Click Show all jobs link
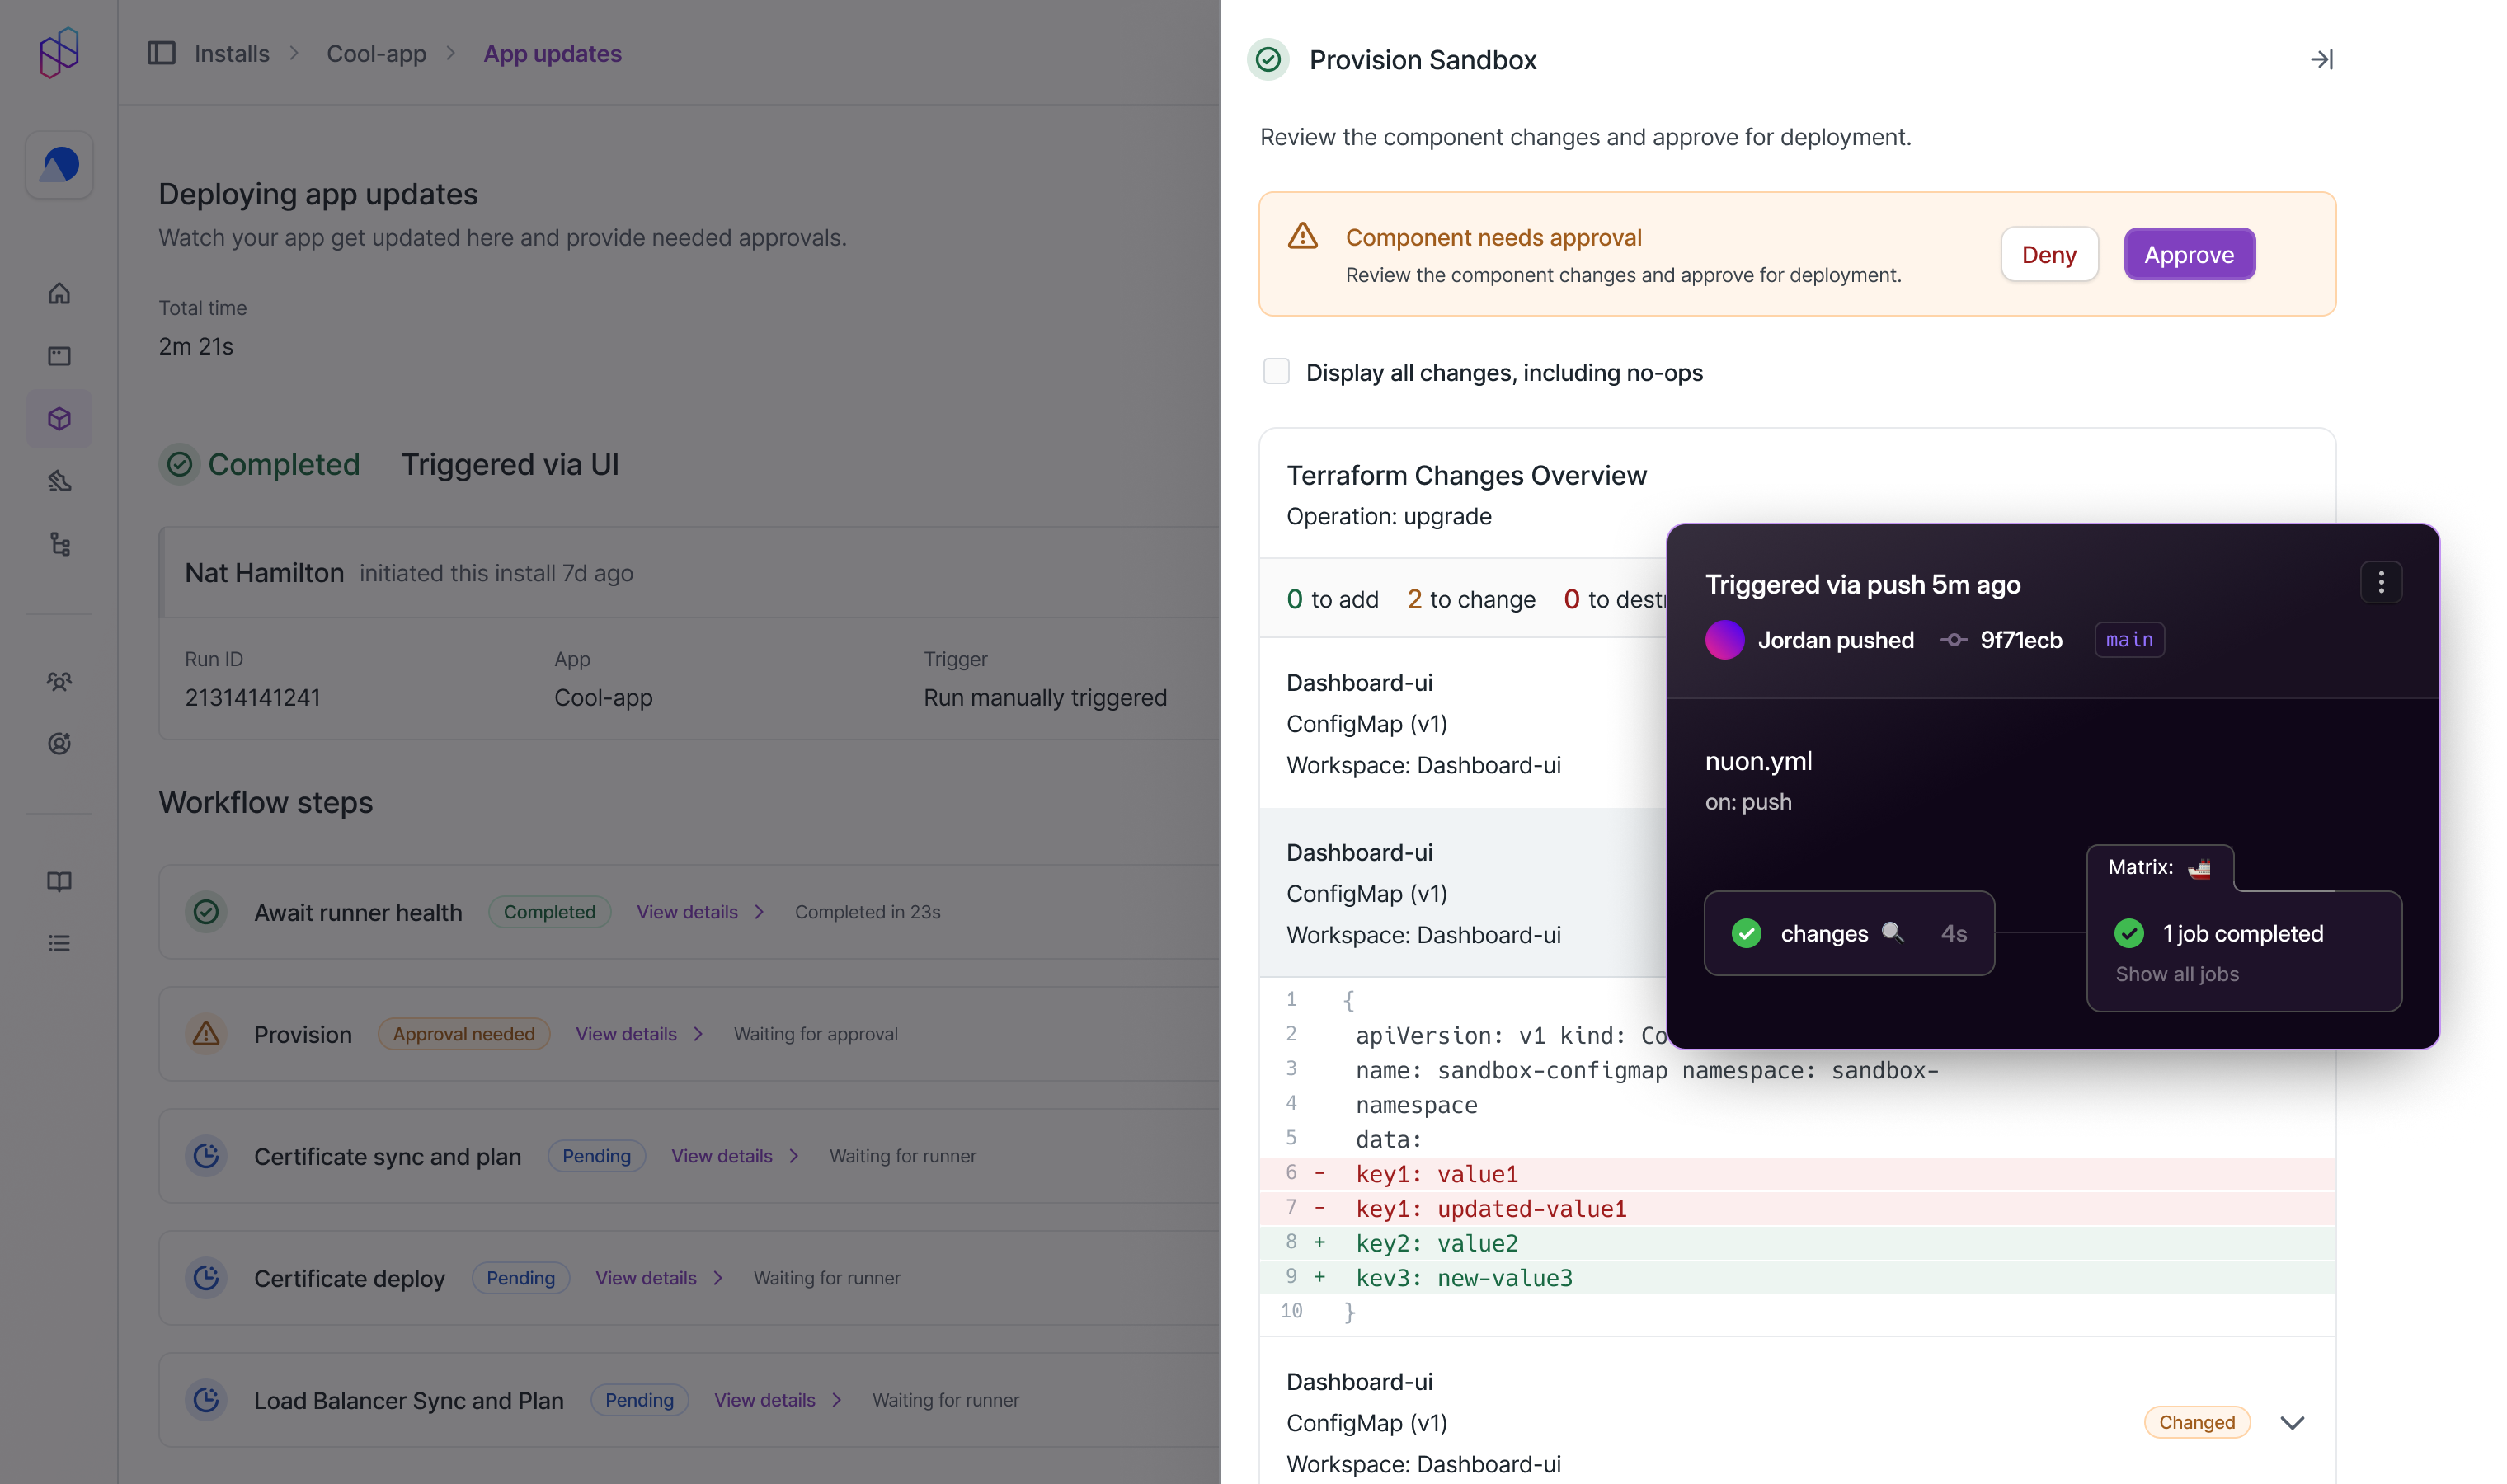The height and width of the screenshot is (1484, 2507). [x=2176, y=974]
